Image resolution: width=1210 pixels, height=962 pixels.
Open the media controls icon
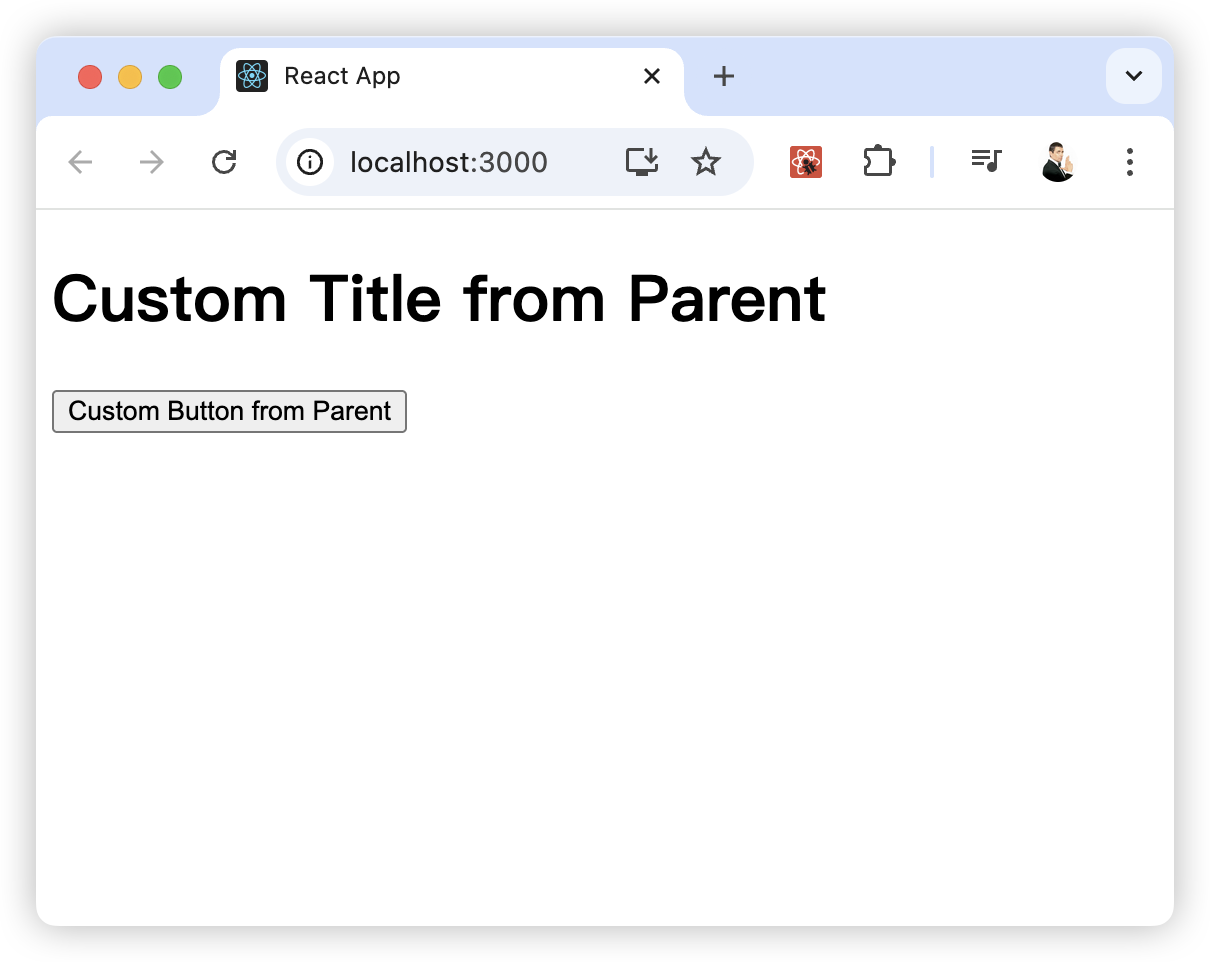pyautogui.click(x=986, y=162)
